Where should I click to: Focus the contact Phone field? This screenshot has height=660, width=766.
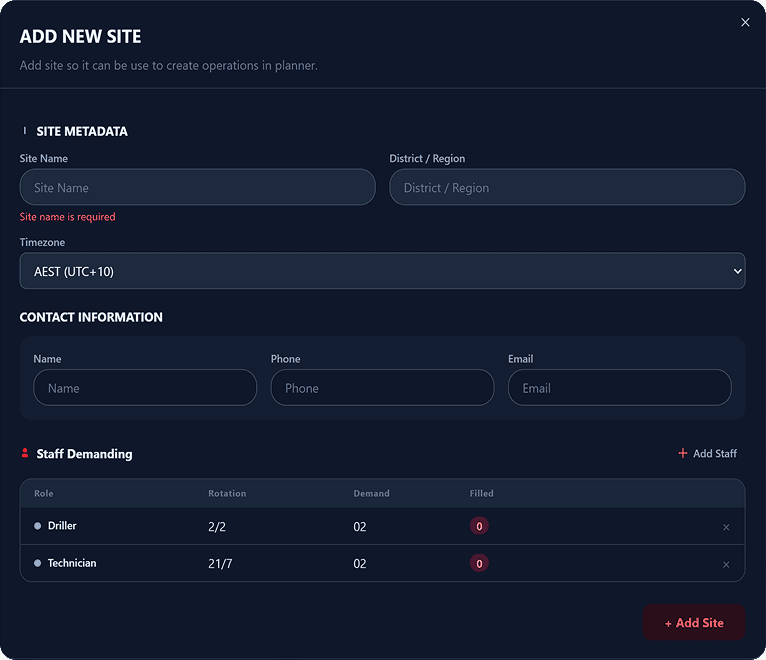point(383,387)
